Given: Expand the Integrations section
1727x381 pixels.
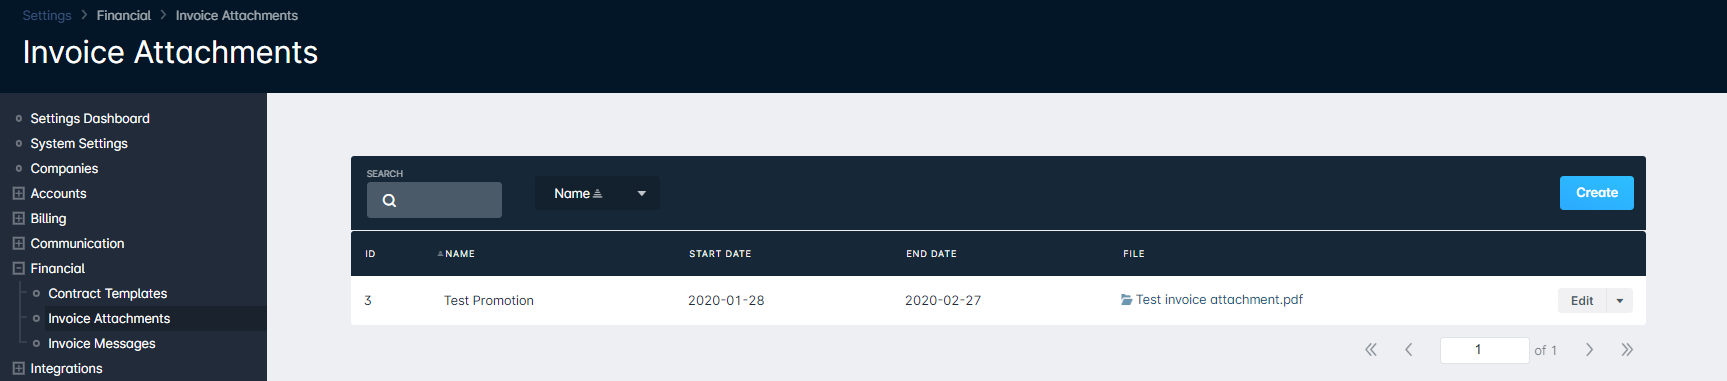Looking at the screenshot, I should point(18,368).
